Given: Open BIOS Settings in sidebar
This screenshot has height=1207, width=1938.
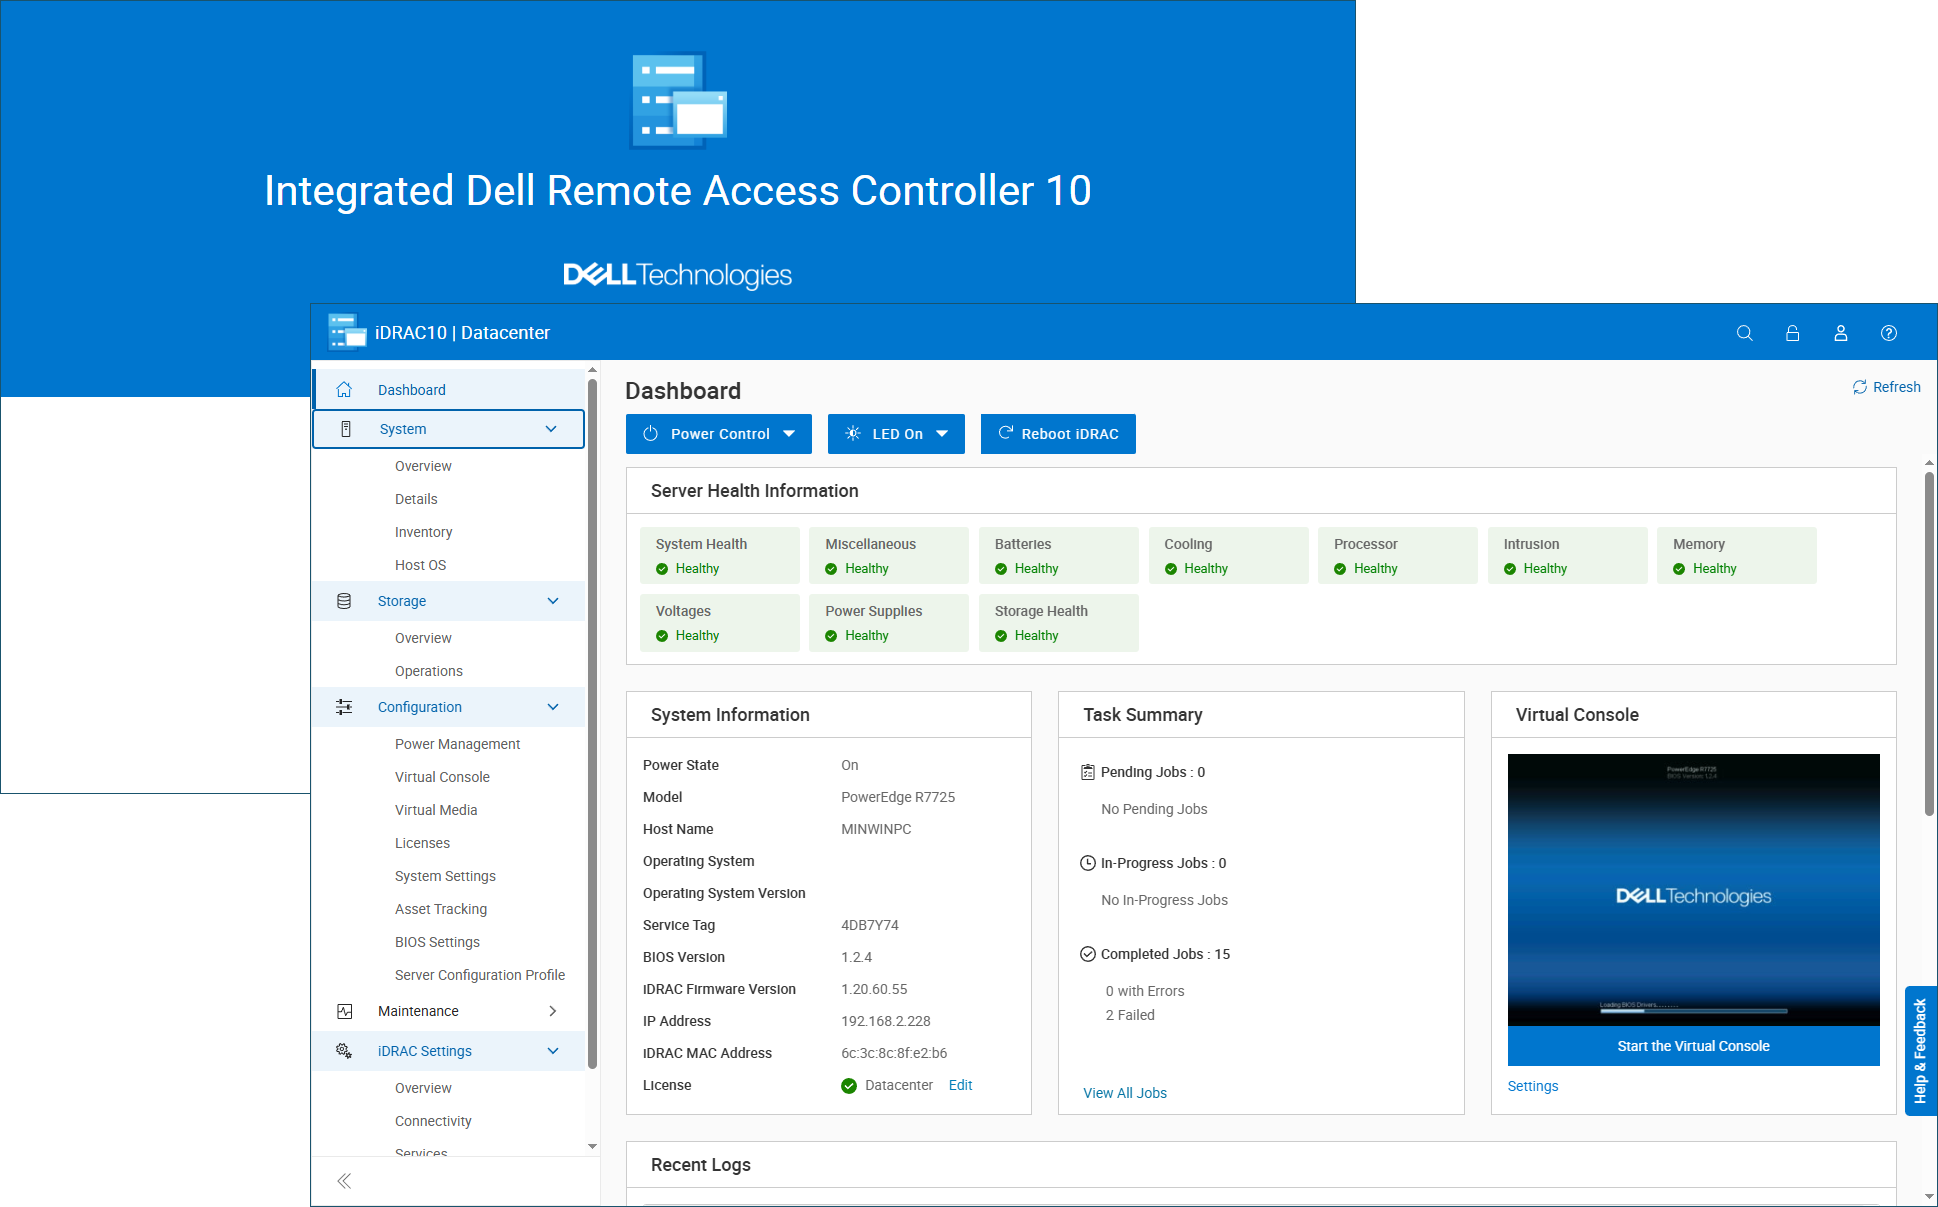Looking at the screenshot, I should tap(437, 942).
